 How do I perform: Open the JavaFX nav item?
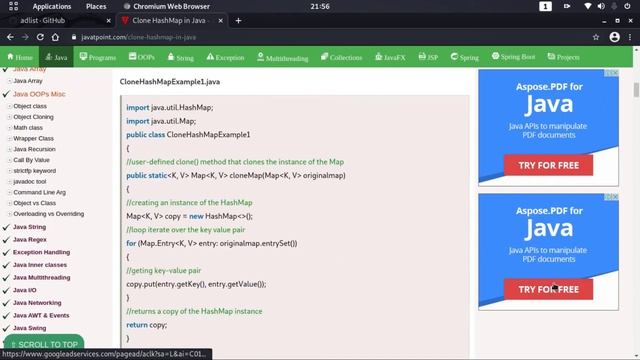click(390, 57)
